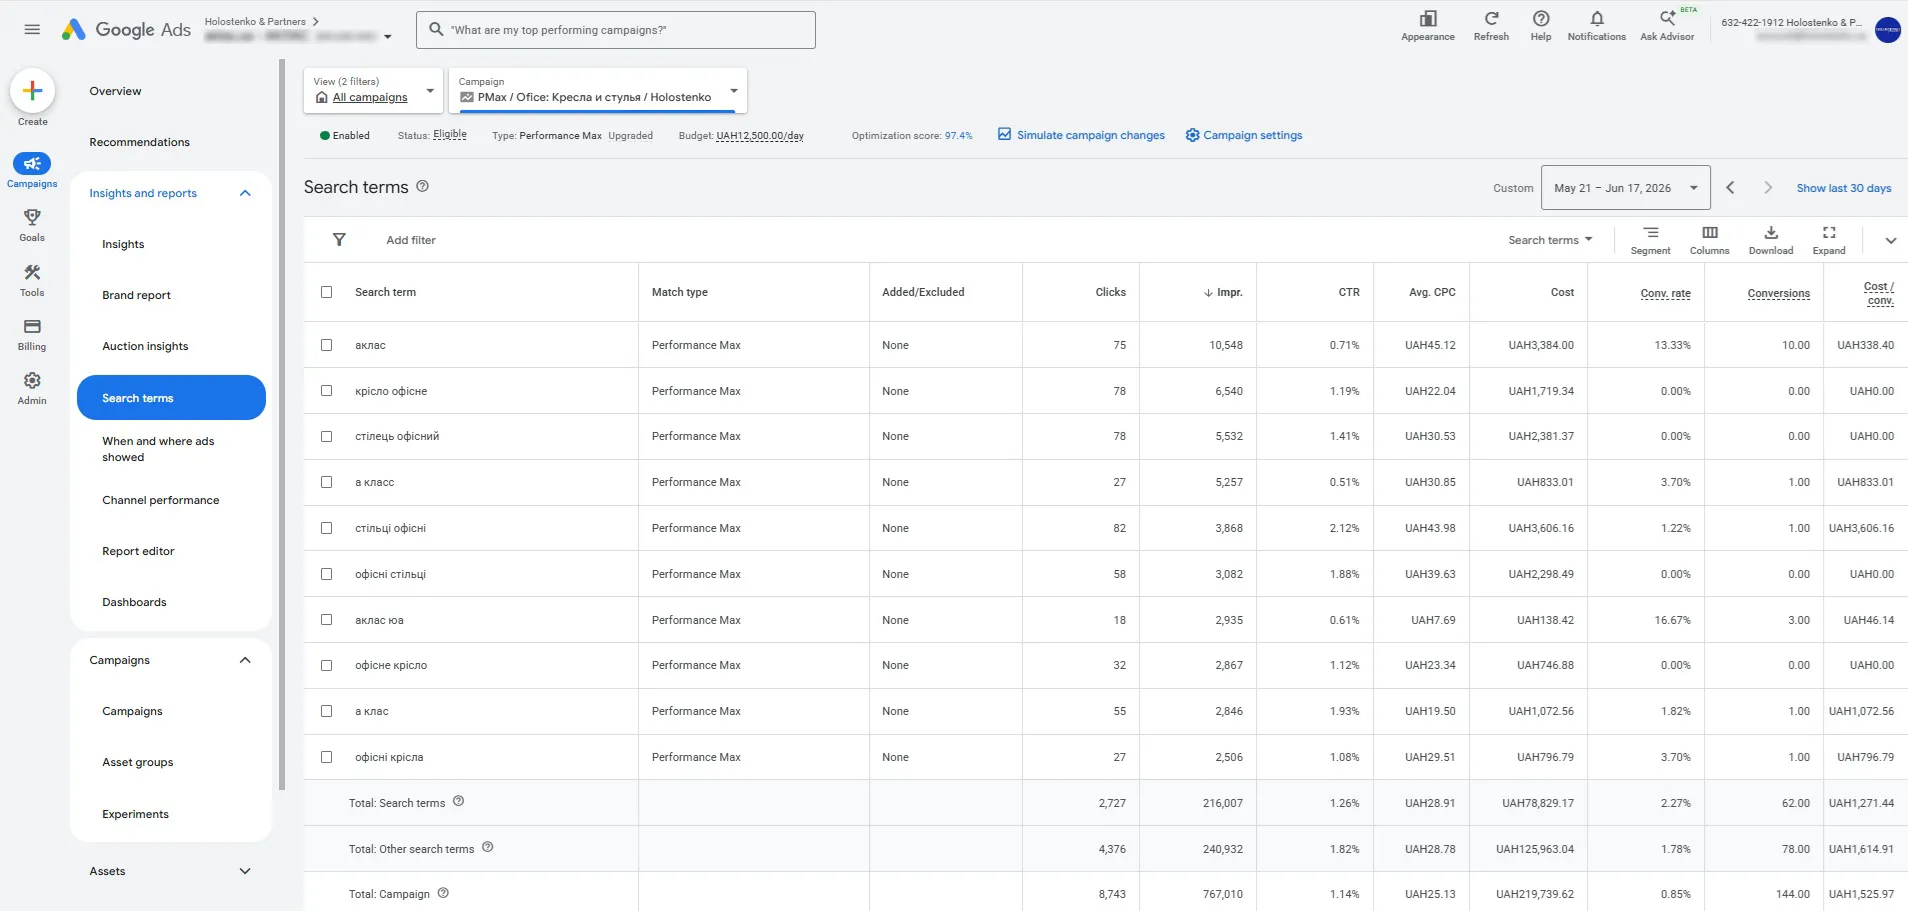Open the Help icon

click(x=1541, y=19)
